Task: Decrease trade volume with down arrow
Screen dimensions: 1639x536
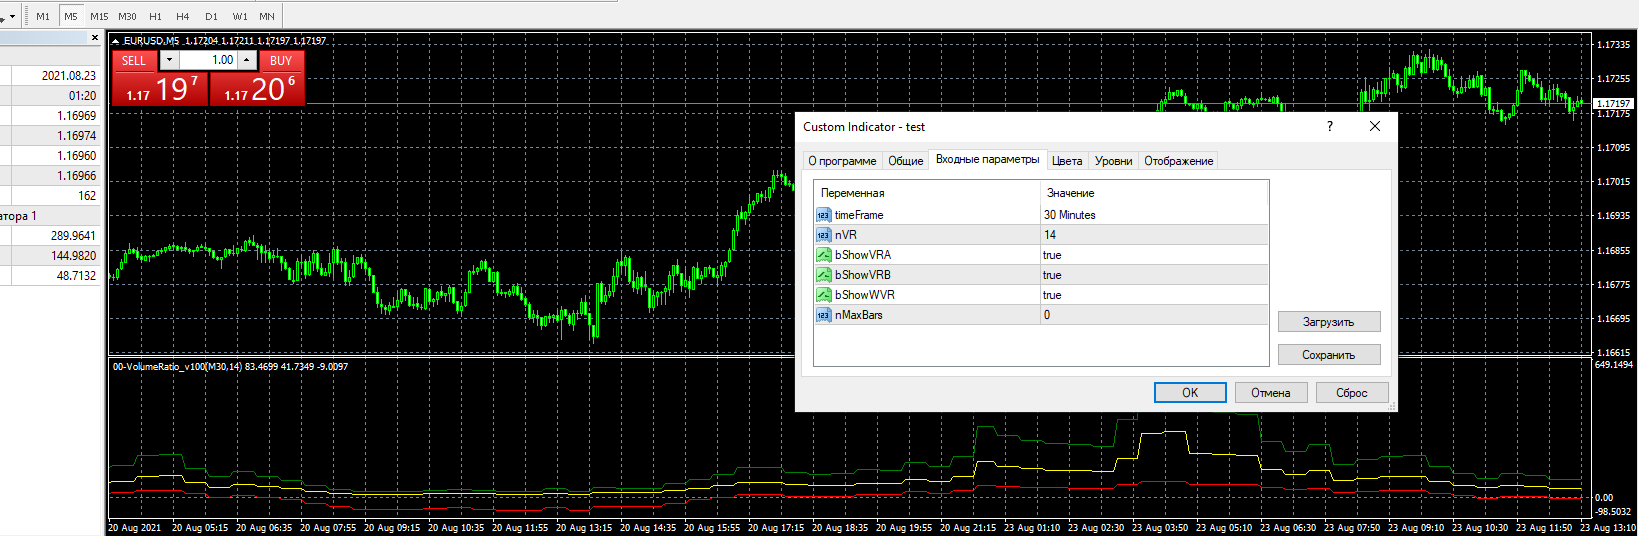Action: point(169,60)
